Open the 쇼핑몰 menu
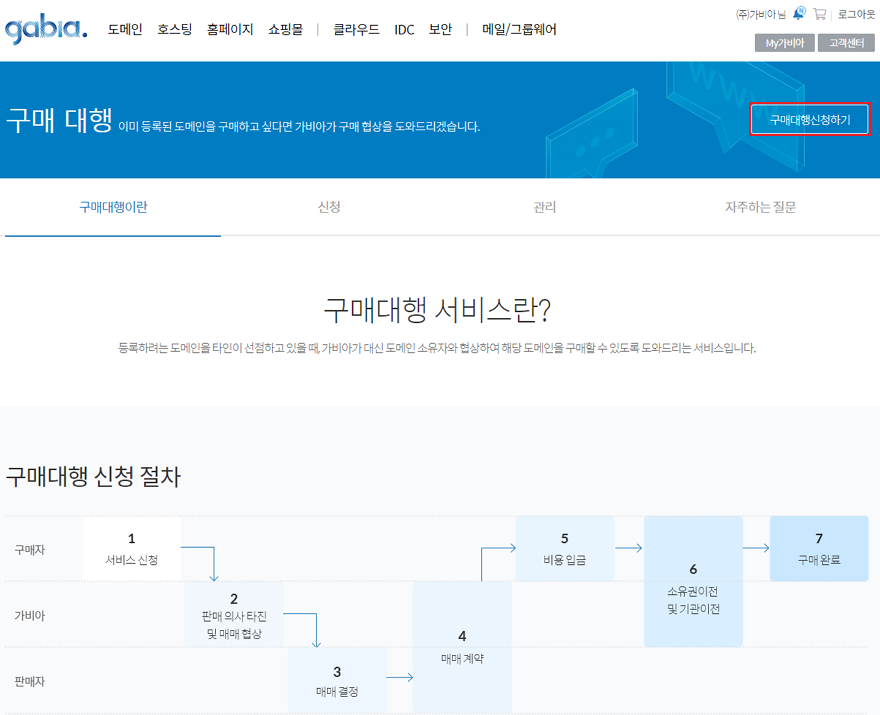The image size is (880, 715). pyautogui.click(x=285, y=29)
